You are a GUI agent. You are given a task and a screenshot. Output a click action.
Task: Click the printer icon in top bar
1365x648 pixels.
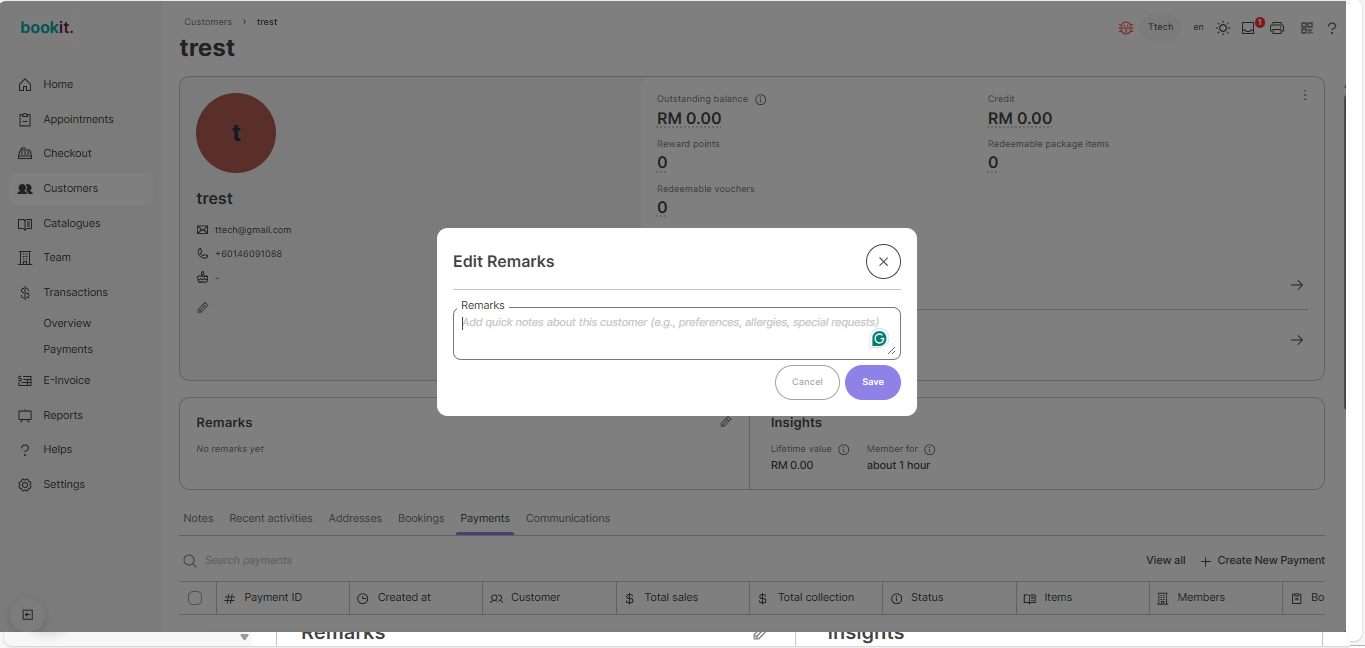click(1277, 28)
